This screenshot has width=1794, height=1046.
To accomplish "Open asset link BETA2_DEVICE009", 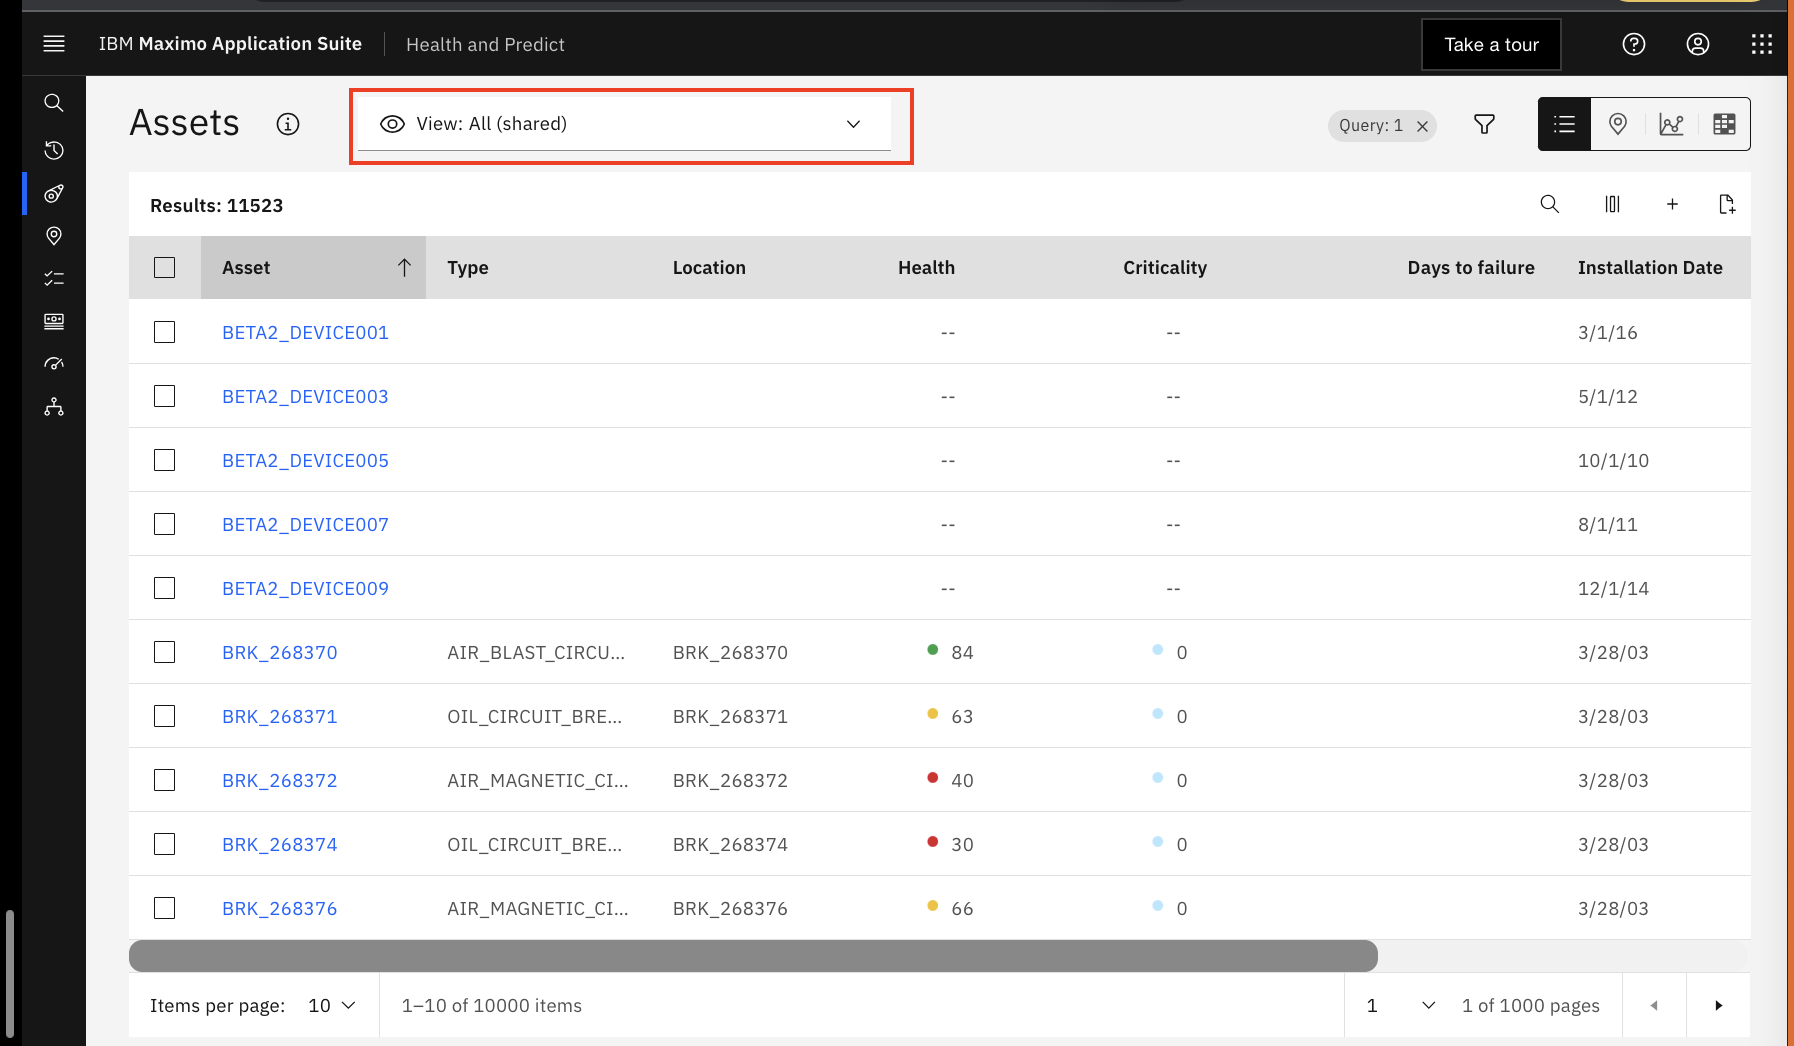I will (305, 588).
